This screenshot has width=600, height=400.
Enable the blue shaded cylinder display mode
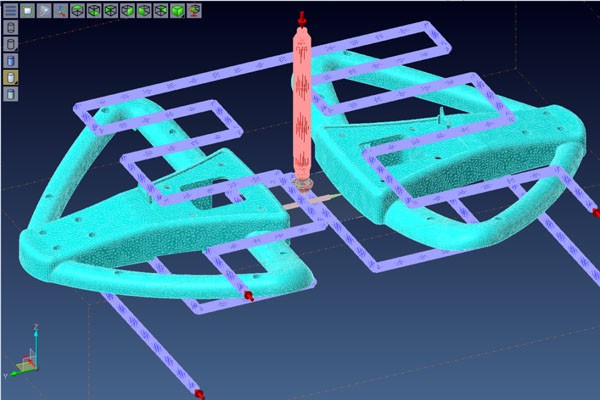(10, 61)
